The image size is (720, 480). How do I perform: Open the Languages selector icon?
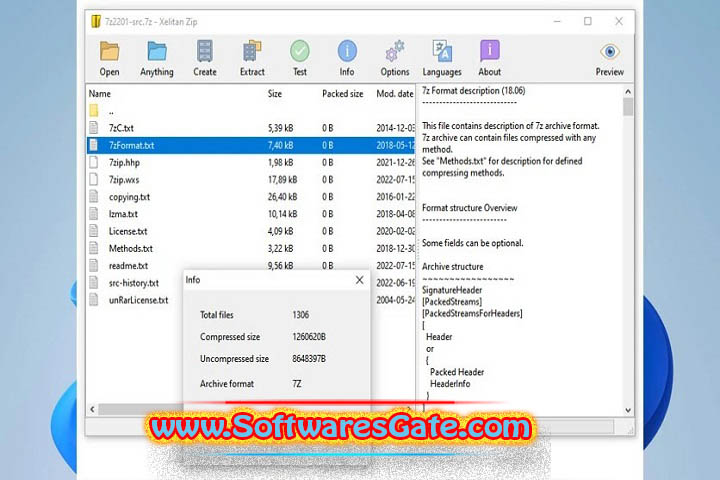pyautogui.click(x=442, y=51)
